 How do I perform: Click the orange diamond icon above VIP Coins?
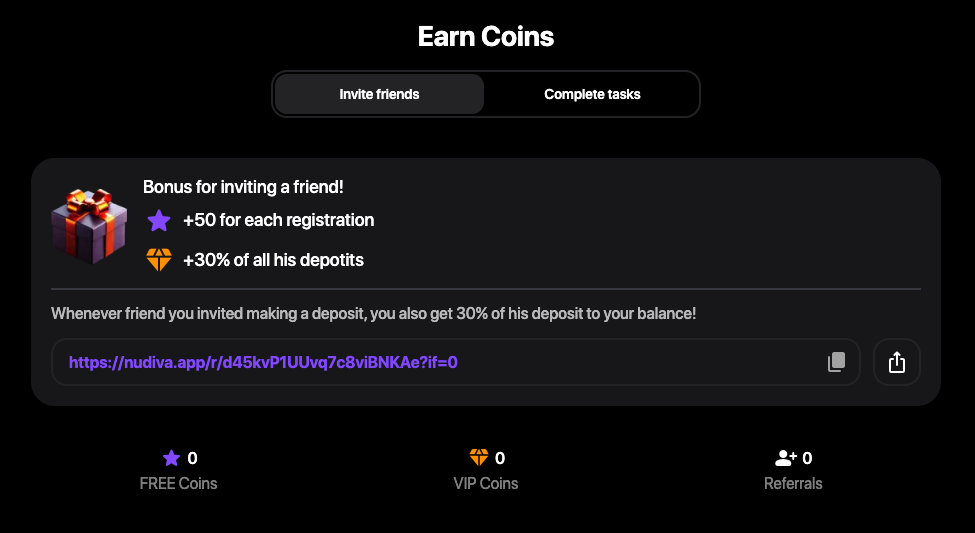pos(479,458)
